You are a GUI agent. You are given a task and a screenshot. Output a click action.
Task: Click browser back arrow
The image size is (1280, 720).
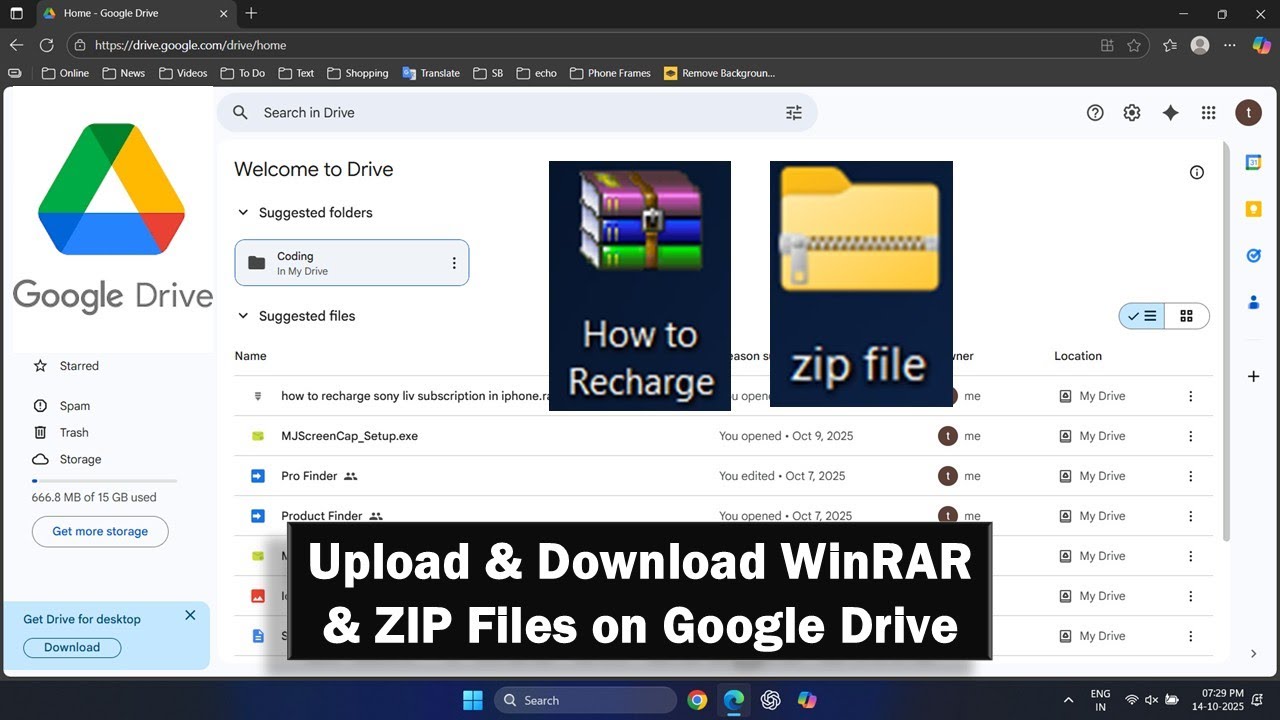(x=16, y=45)
